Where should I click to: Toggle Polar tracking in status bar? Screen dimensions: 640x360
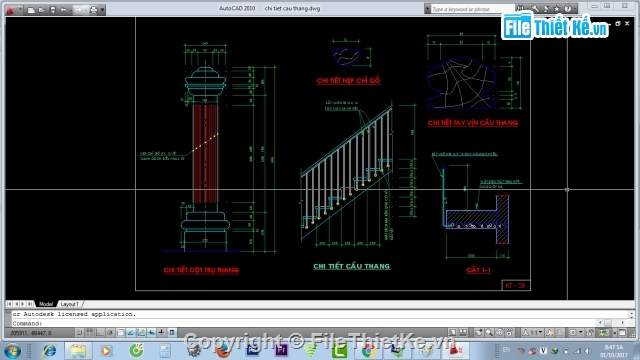(x=110, y=333)
